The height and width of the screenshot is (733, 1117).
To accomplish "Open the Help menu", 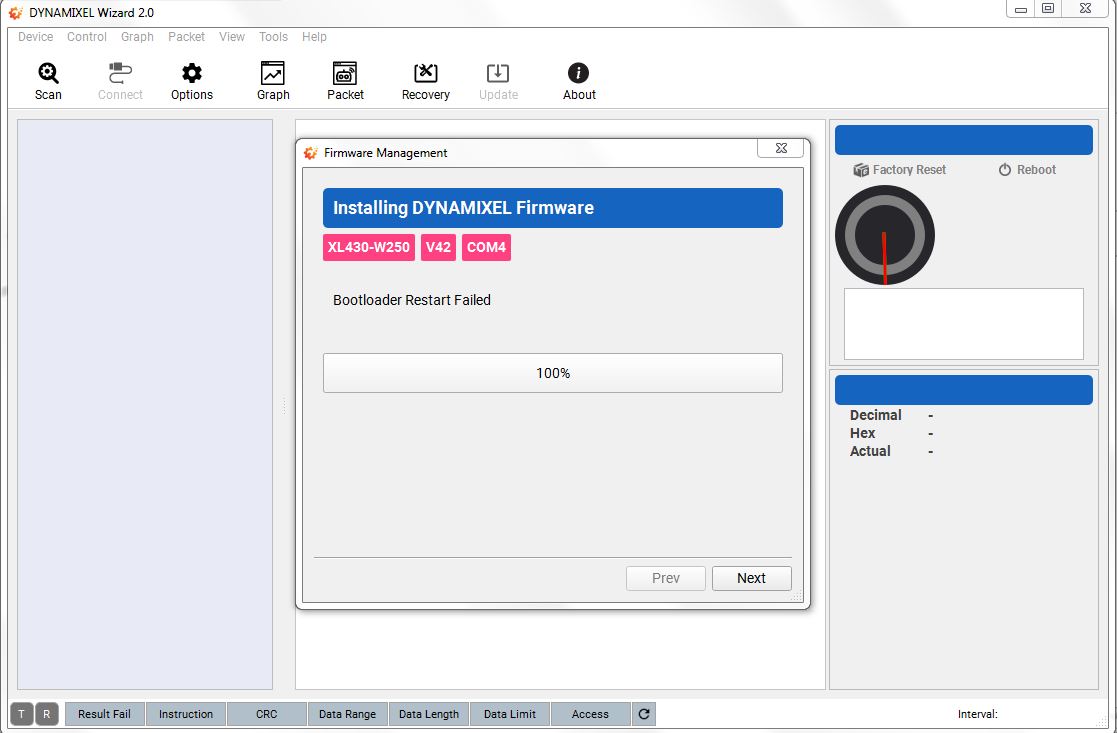I will click(314, 37).
